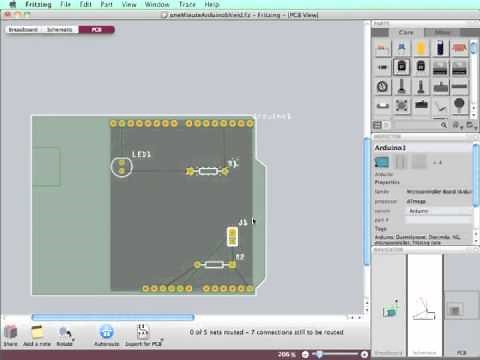Click the part # input field
Screen dimensions: 480x360
[438, 220]
